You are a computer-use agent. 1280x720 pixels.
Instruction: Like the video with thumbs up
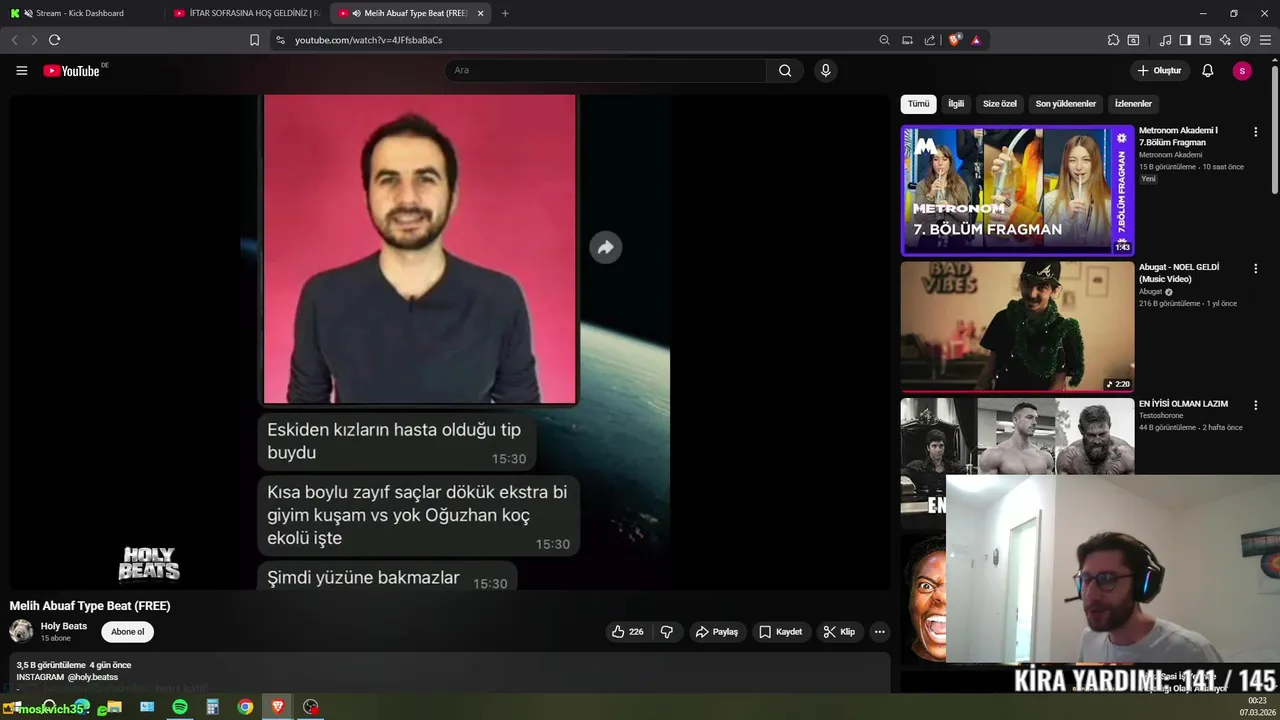pyautogui.click(x=628, y=632)
